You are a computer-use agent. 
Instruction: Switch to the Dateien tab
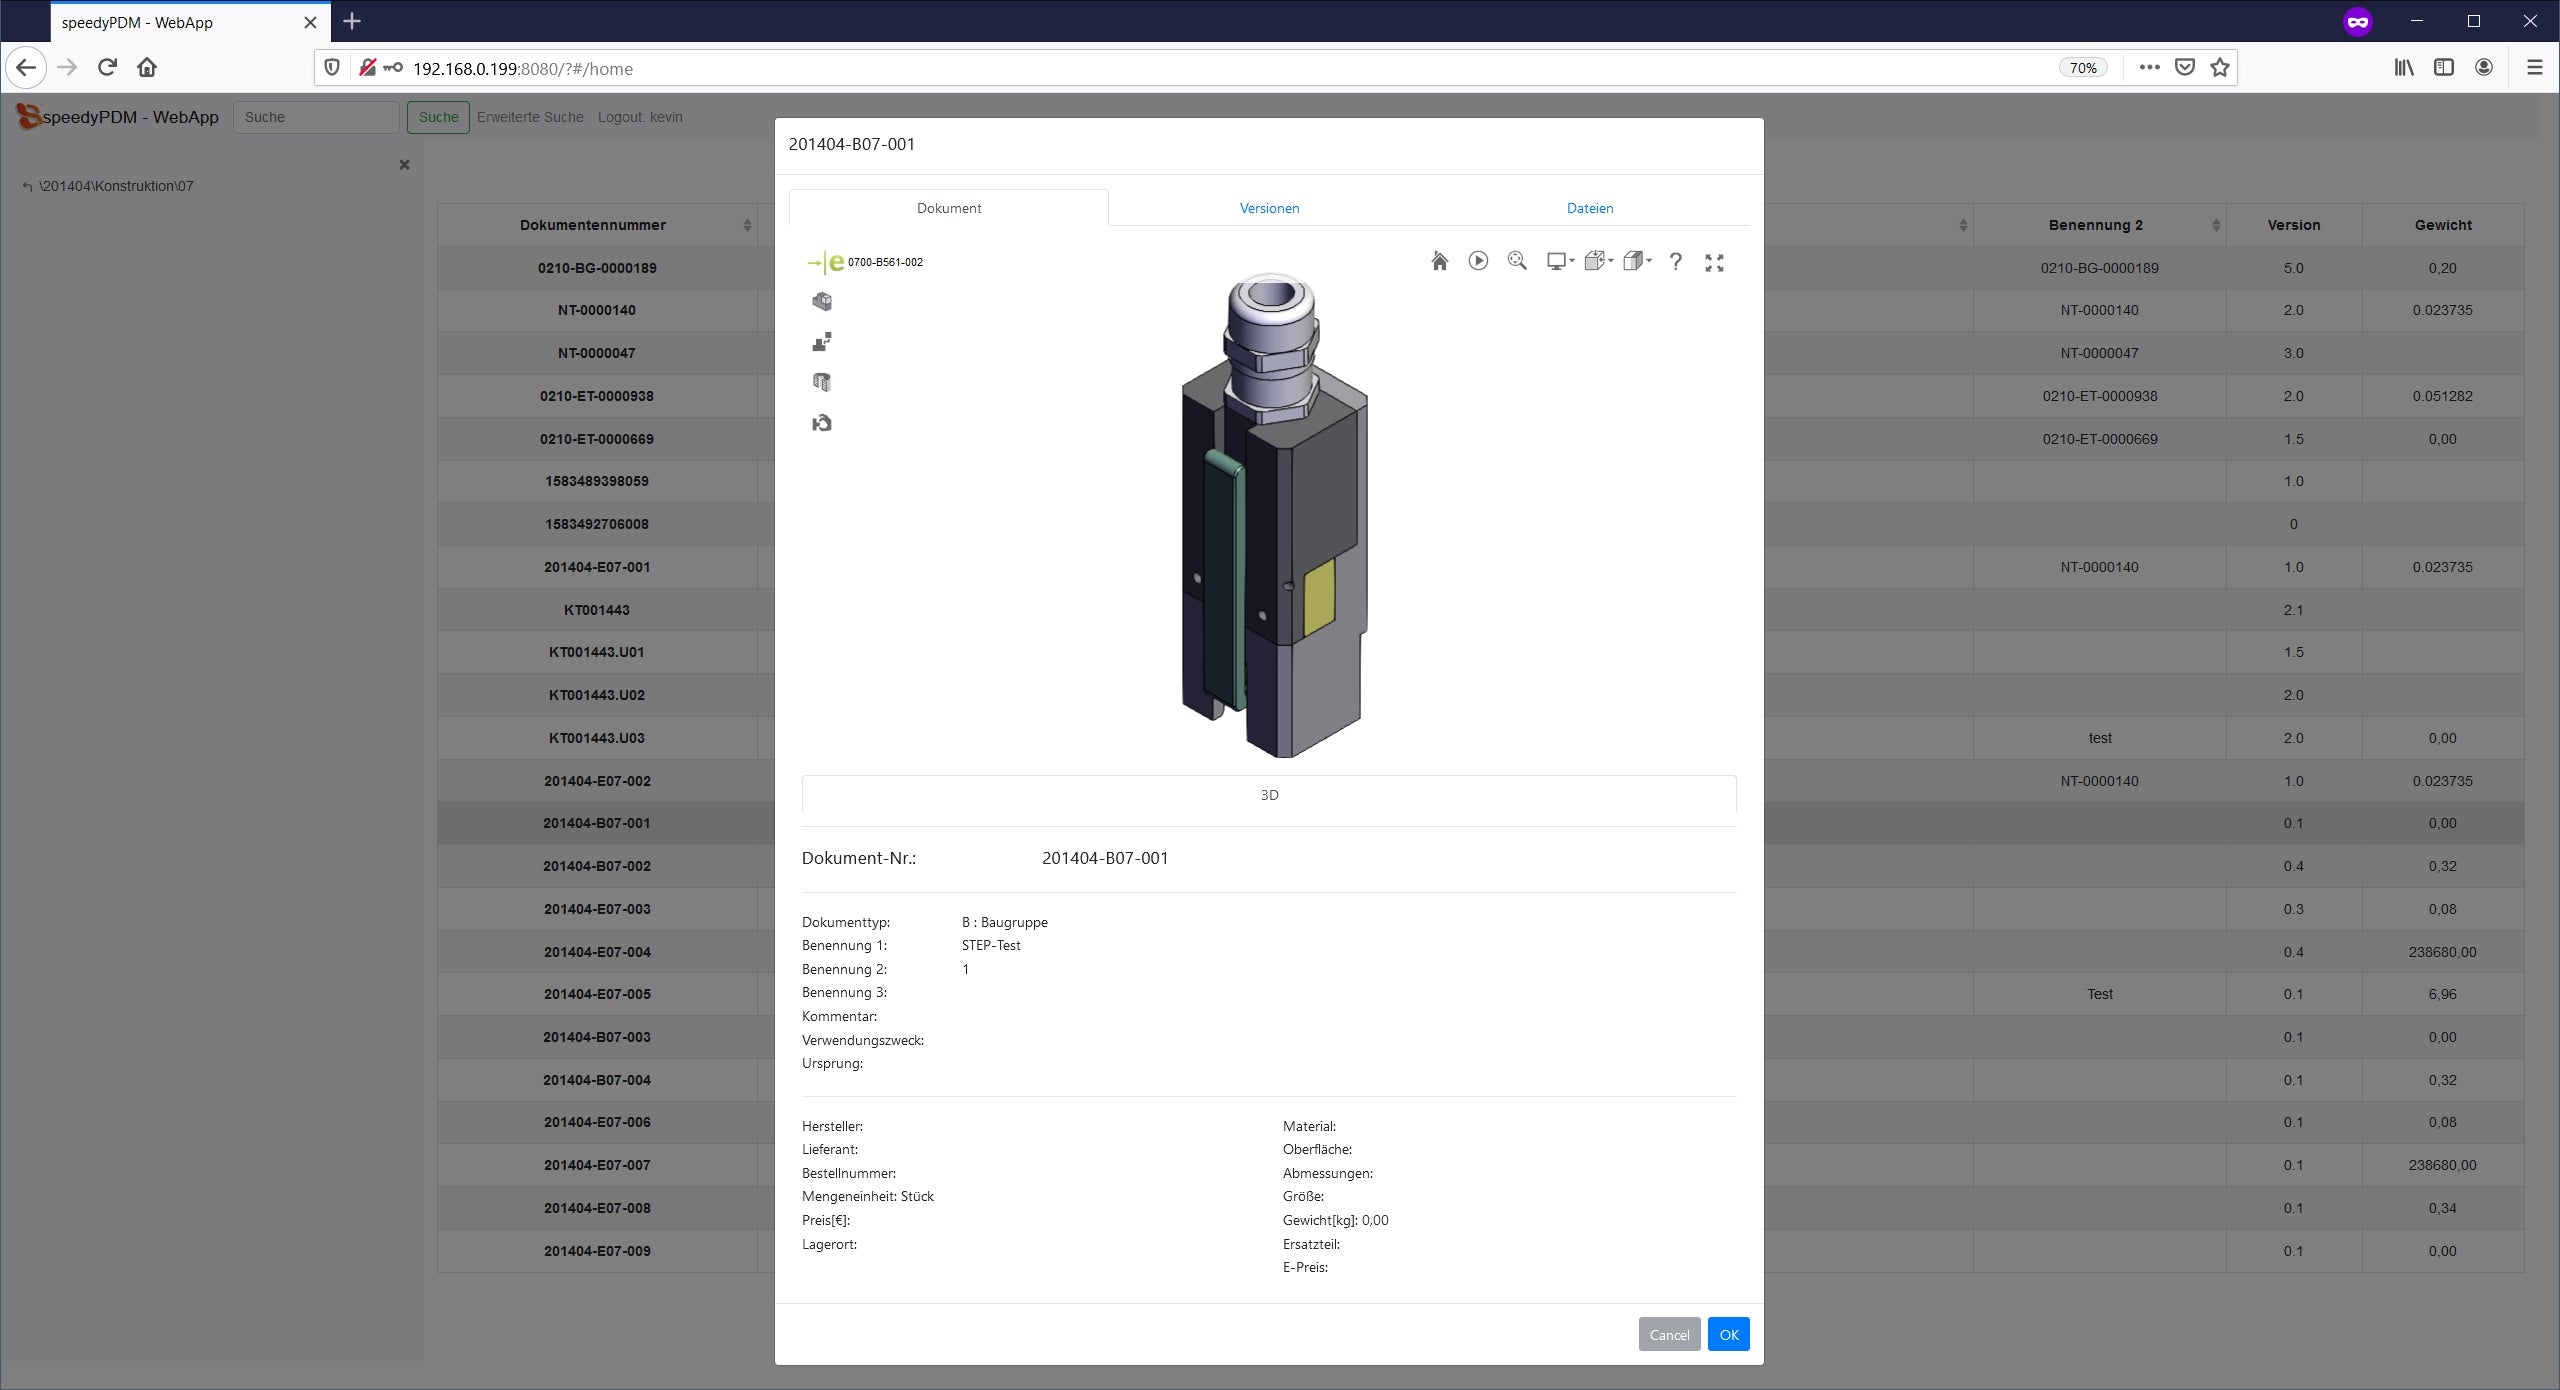pyautogui.click(x=1590, y=208)
